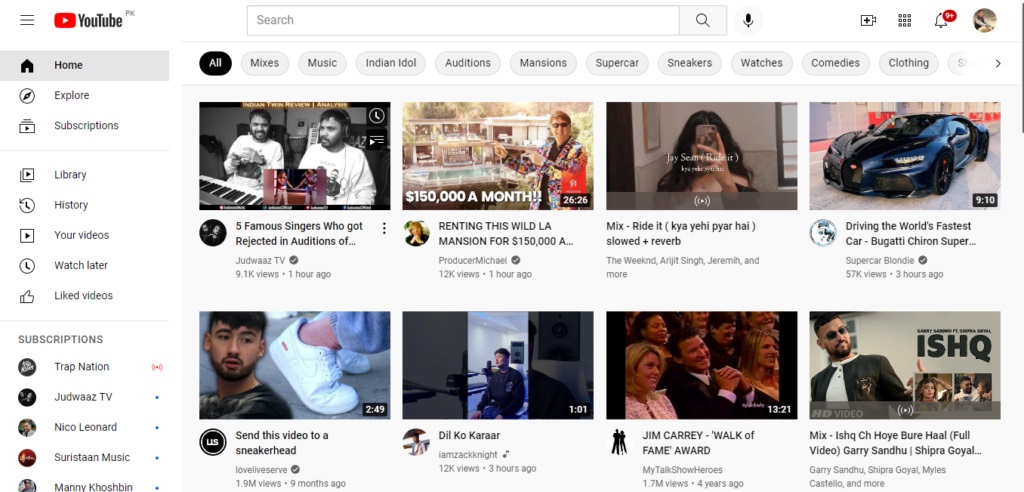1024x492 pixels.
Task: Click the YouTube logo
Action: click(88, 20)
